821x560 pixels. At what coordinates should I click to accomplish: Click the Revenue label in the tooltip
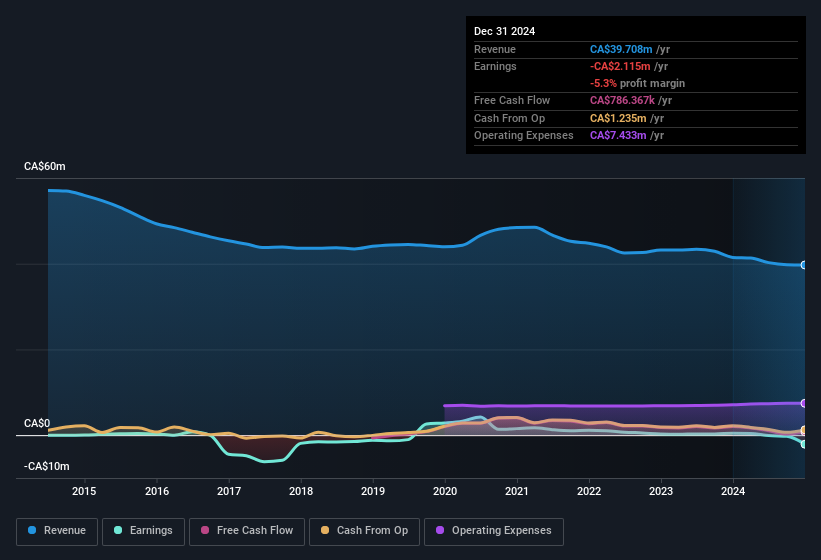pyautogui.click(x=495, y=49)
